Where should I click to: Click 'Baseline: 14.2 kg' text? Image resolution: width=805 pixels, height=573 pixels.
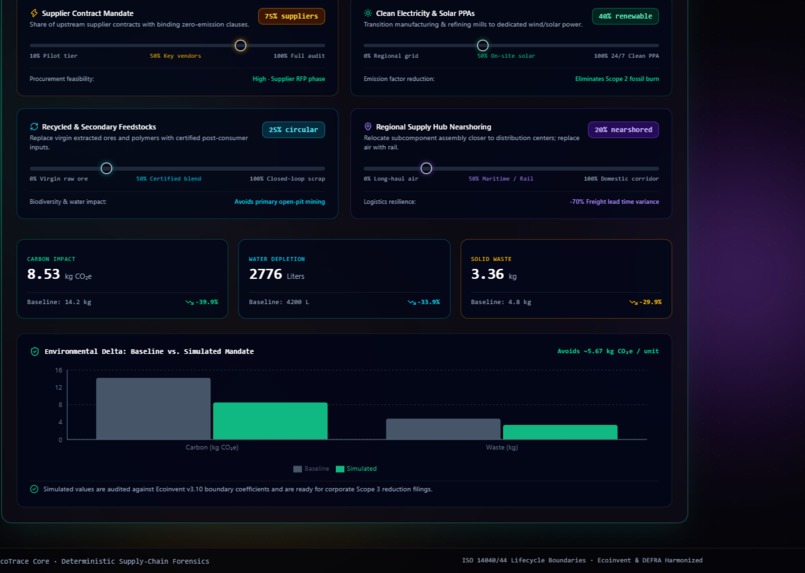[59, 302]
